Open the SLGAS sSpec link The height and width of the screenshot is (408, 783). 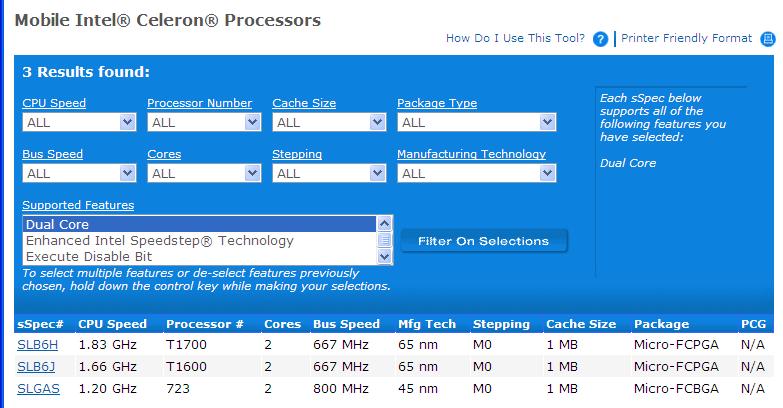pyautogui.click(x=38, y=389)
